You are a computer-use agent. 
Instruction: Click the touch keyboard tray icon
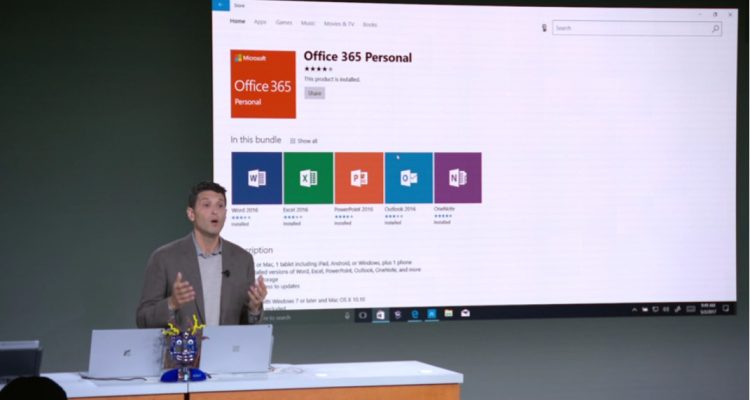[x=690, y=309]
